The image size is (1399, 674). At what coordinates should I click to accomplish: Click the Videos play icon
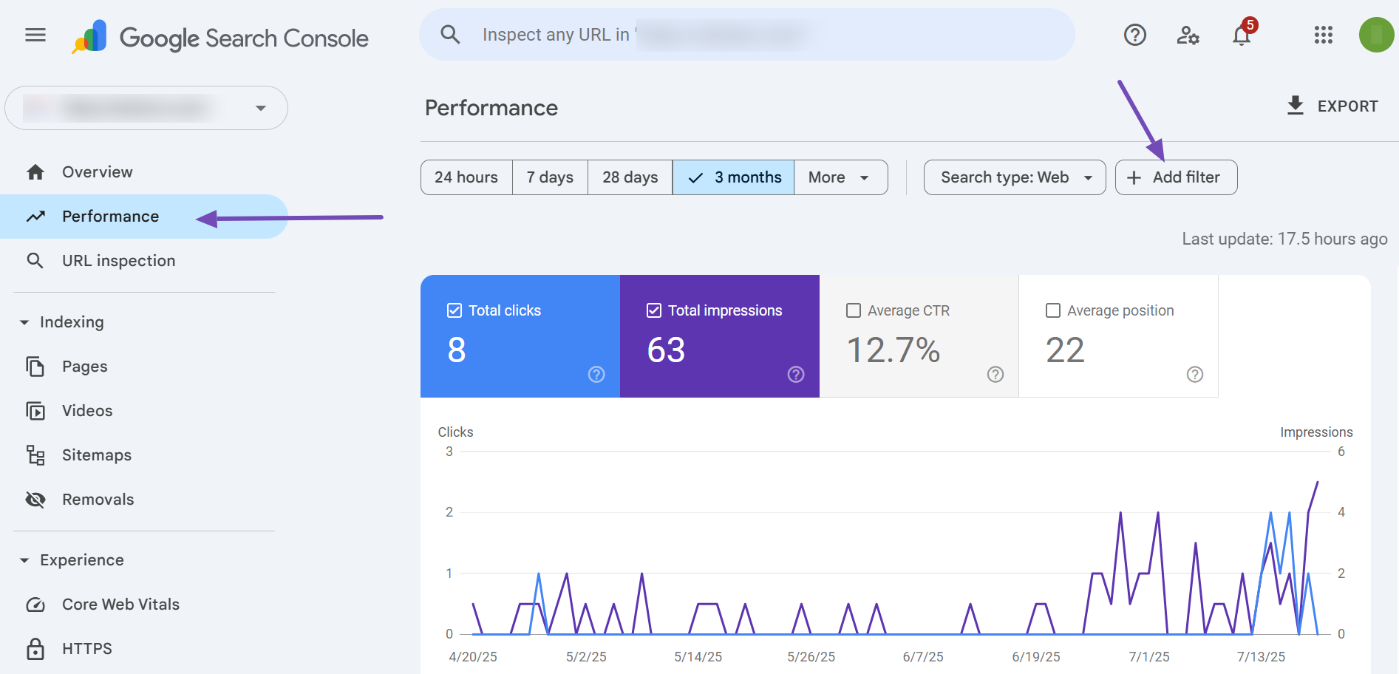click(x=36, y=411)
